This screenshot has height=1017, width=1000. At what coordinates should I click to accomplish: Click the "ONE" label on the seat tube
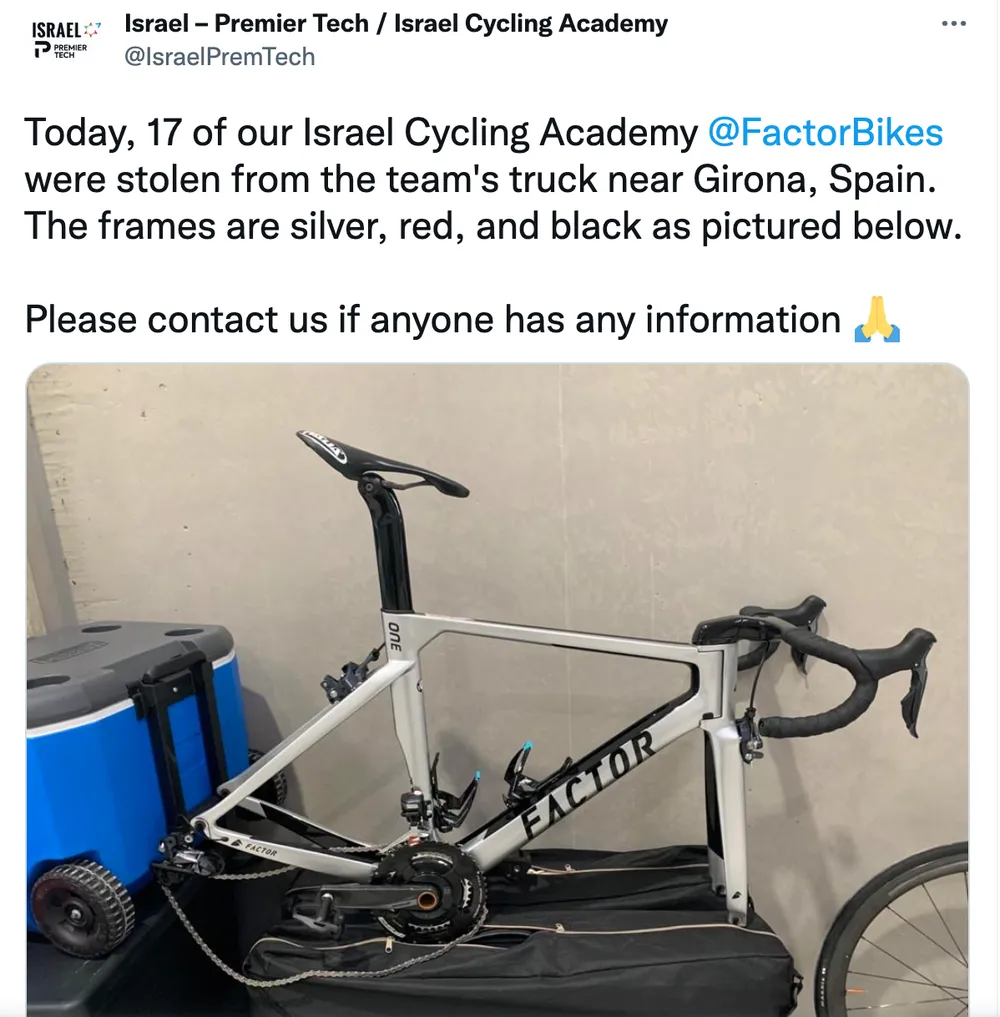(394, 637)
